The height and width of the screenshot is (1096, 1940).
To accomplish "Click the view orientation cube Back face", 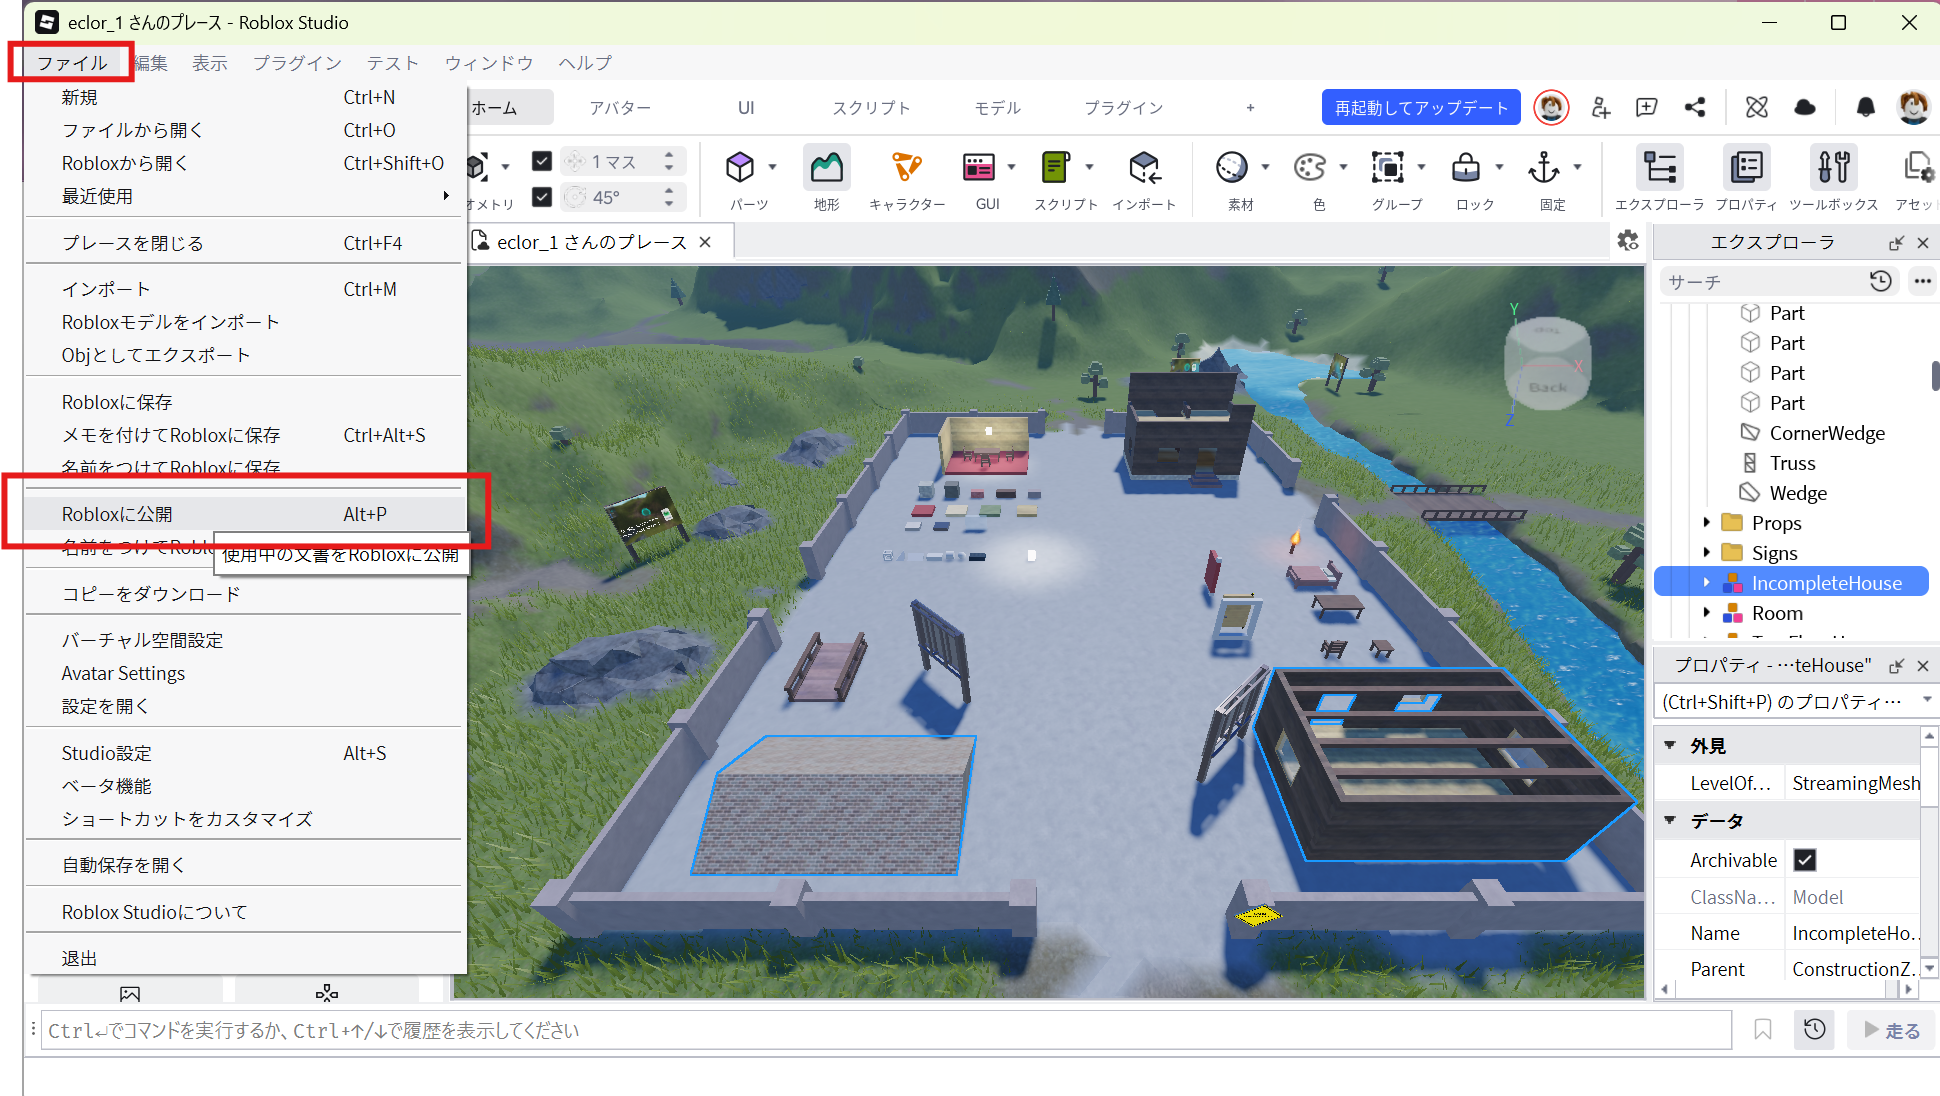I will pos(1547,387).
